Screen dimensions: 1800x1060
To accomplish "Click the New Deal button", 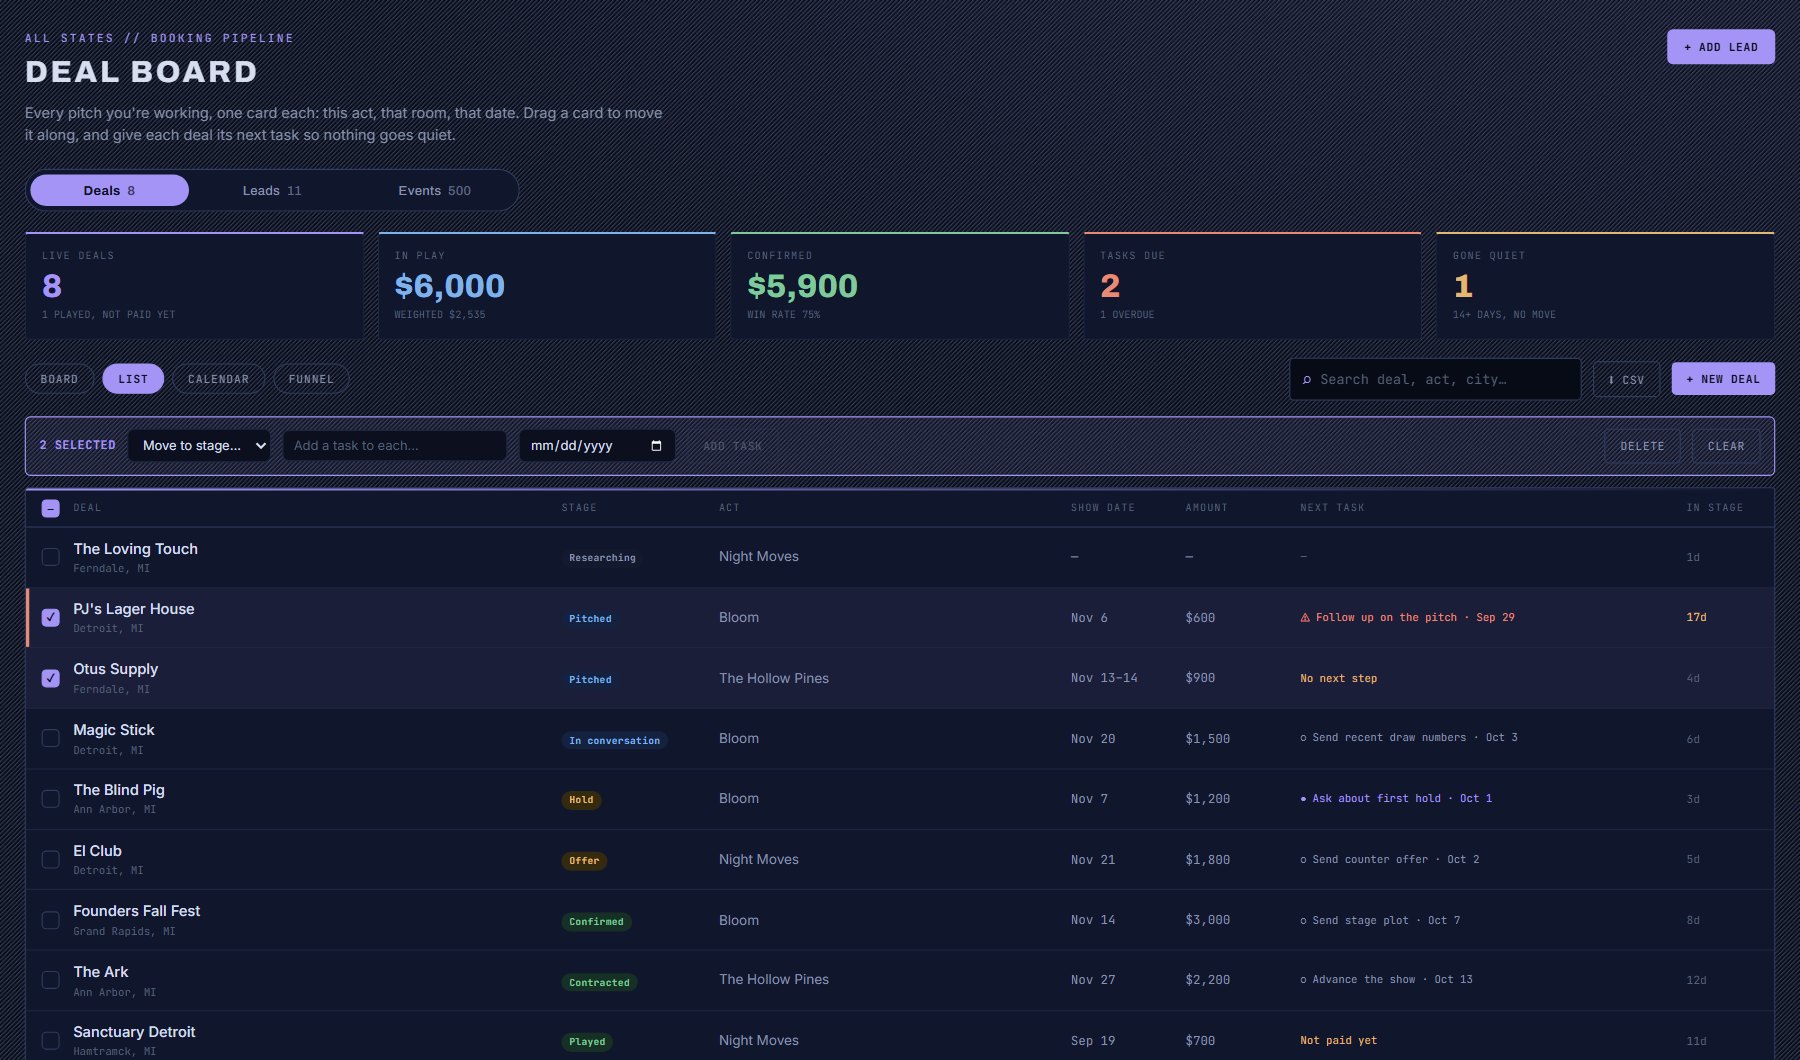I will (1723, 379).
